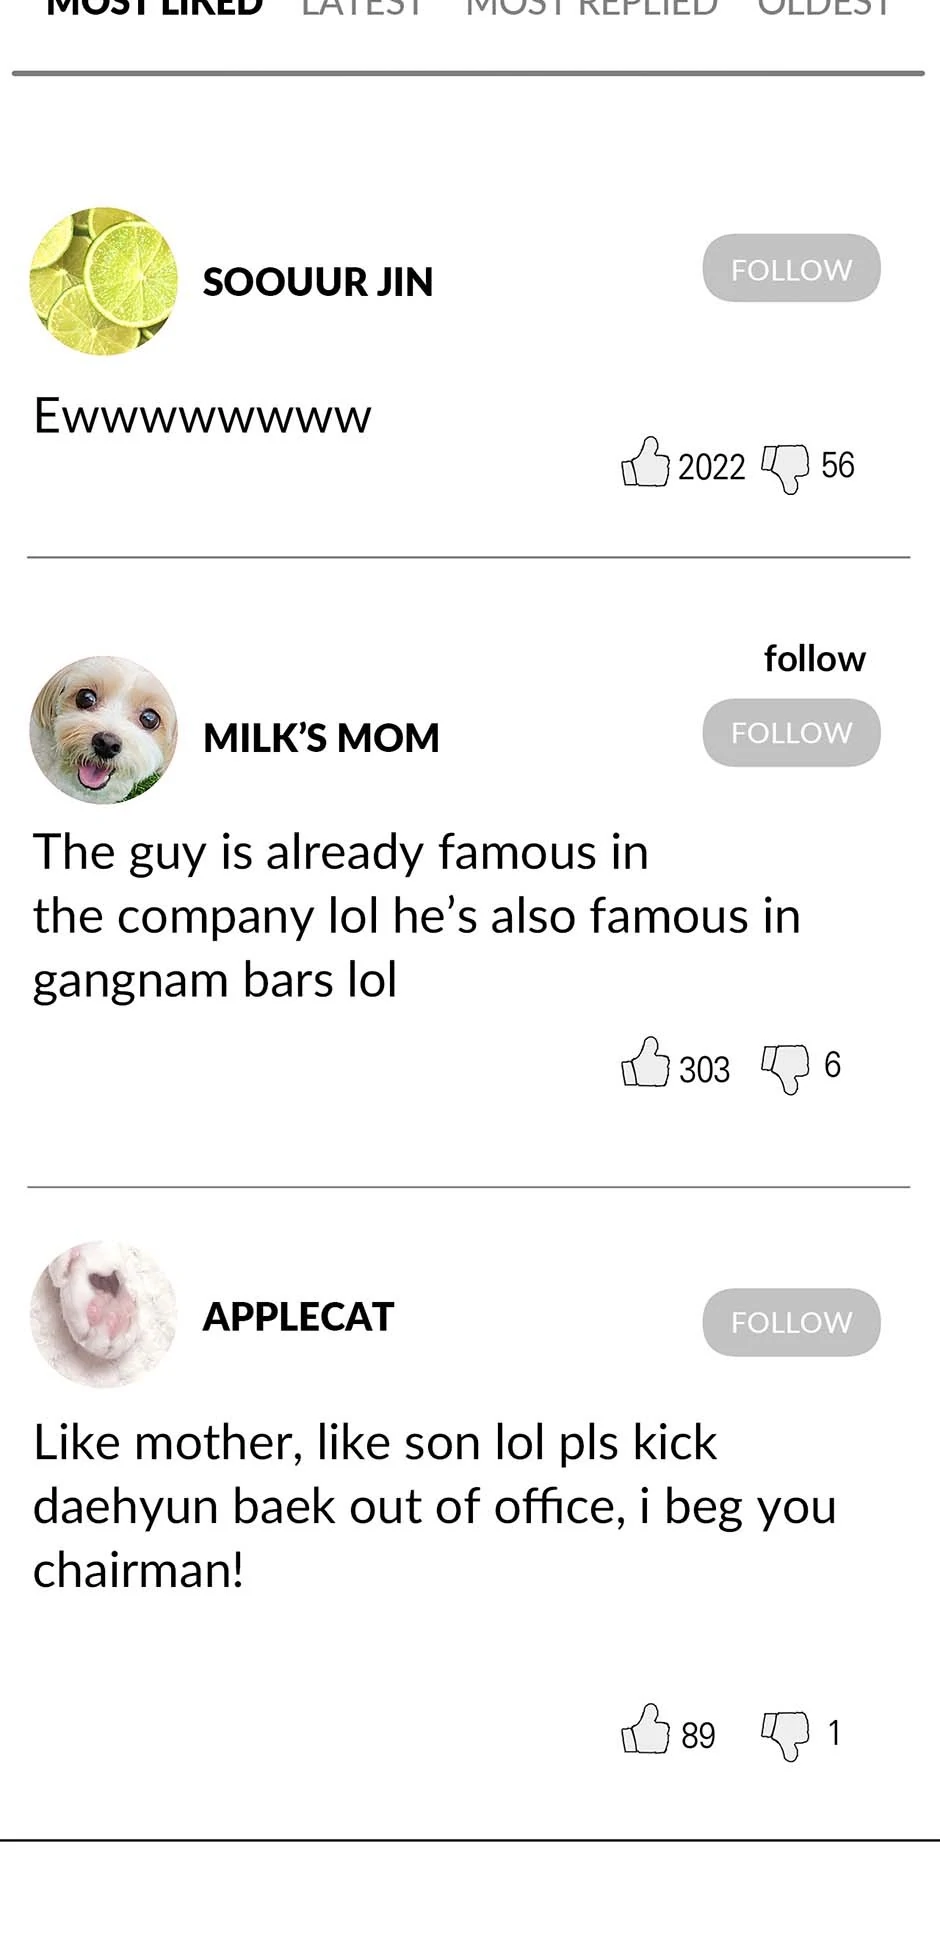Sort comments by Latest
The image size is (940, 1960).
(362, 8)
